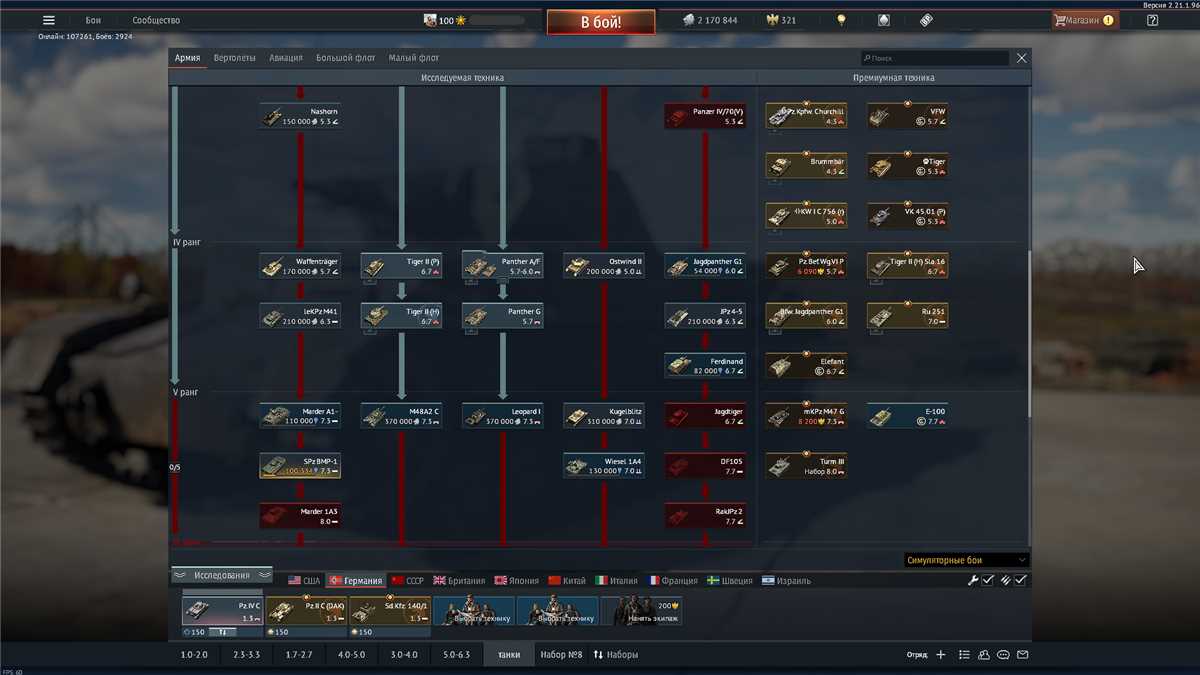
Task: Switch to the Вертолеты tab
Action: coord(235,58)
